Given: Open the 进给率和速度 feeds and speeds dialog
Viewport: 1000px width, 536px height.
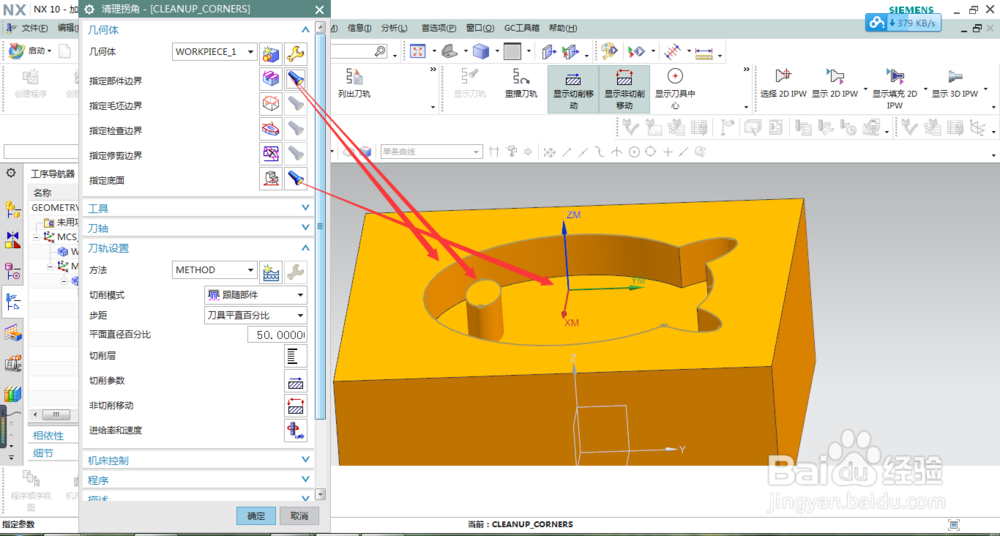Looking at the screenshot, I should 295,431.
